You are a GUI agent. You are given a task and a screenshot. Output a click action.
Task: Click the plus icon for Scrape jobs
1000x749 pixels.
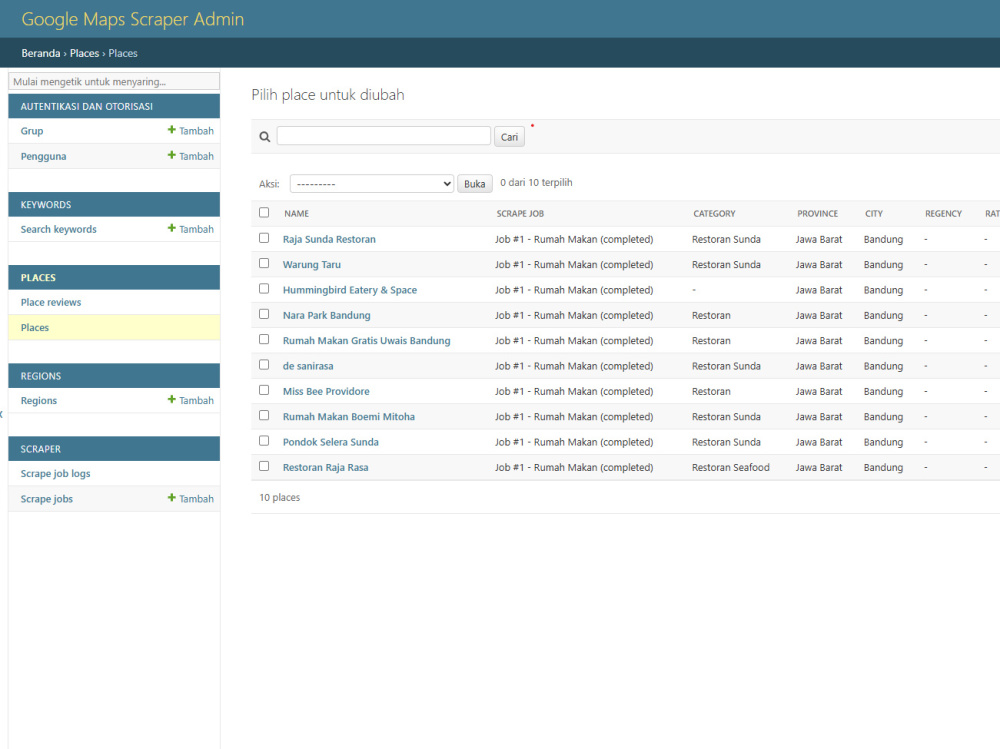pos(172,498)
